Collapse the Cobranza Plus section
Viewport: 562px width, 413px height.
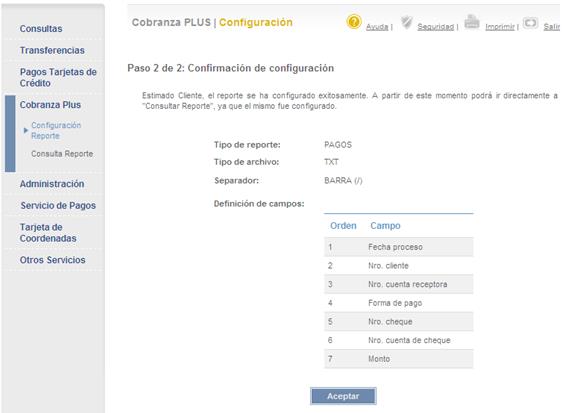[x=50, y=105]
